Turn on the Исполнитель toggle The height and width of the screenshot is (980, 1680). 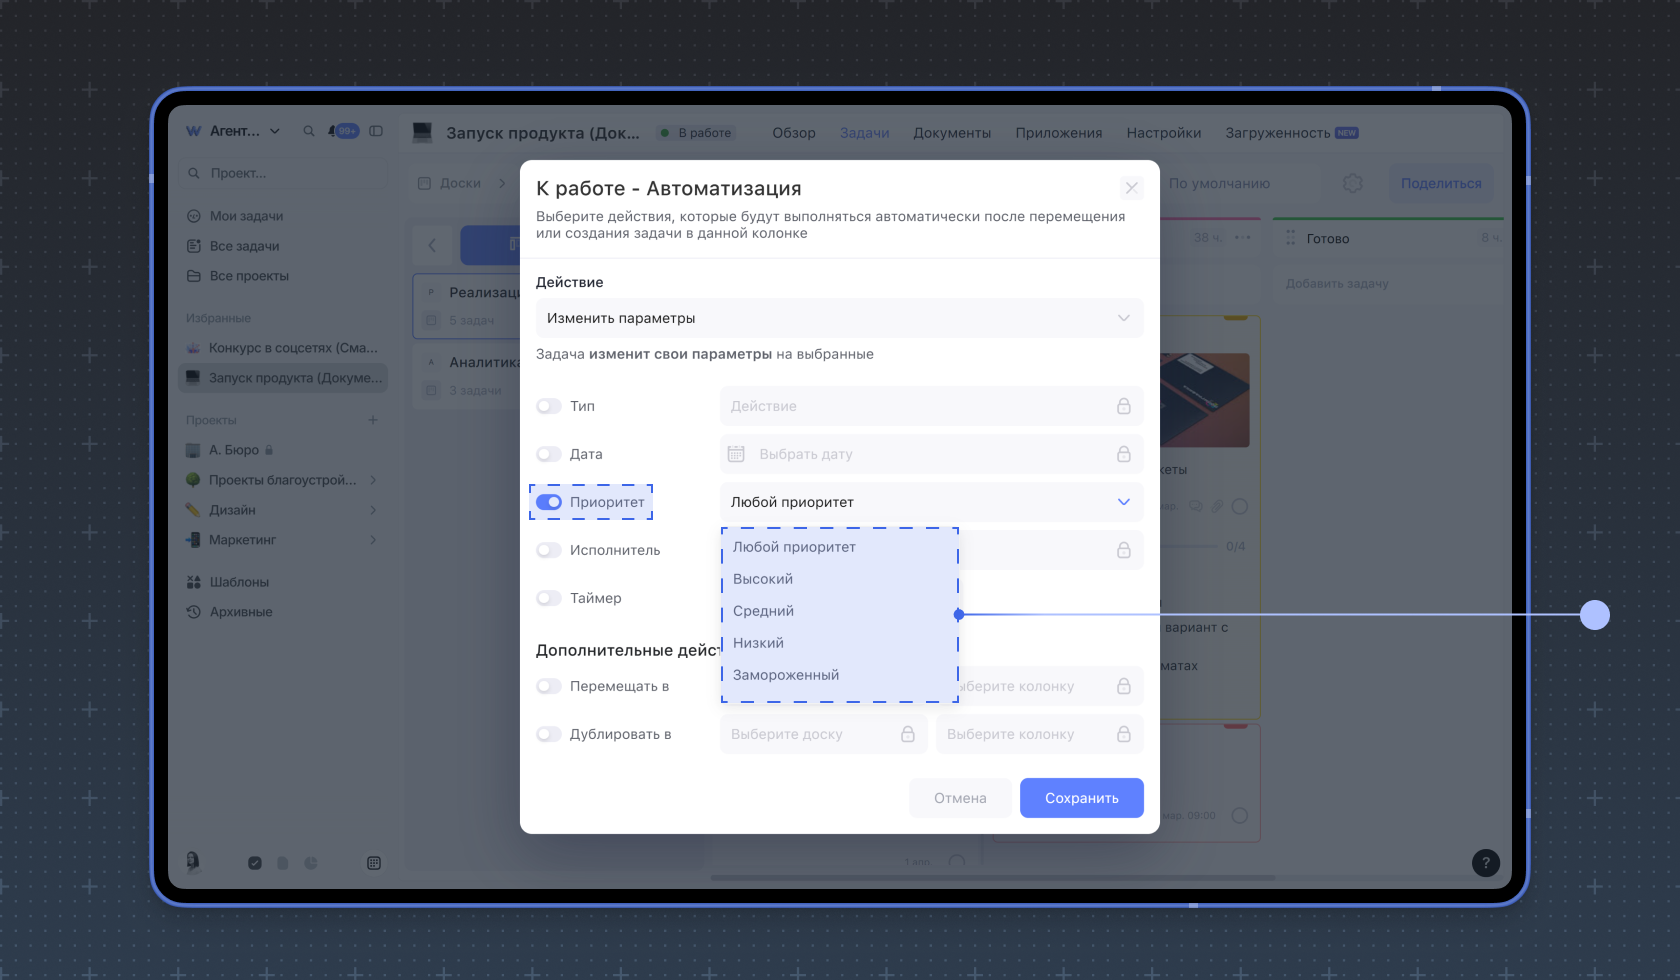[x=549, y=550]
